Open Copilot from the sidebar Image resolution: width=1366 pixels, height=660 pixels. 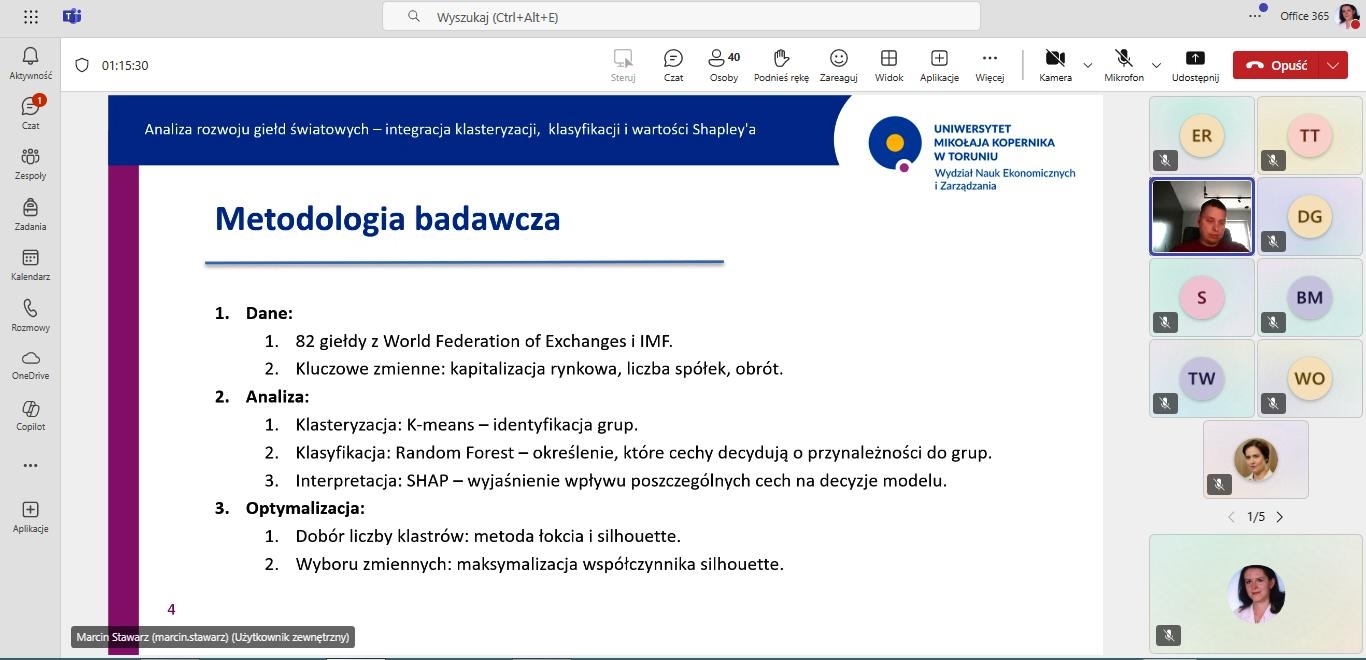coord(30,415)
